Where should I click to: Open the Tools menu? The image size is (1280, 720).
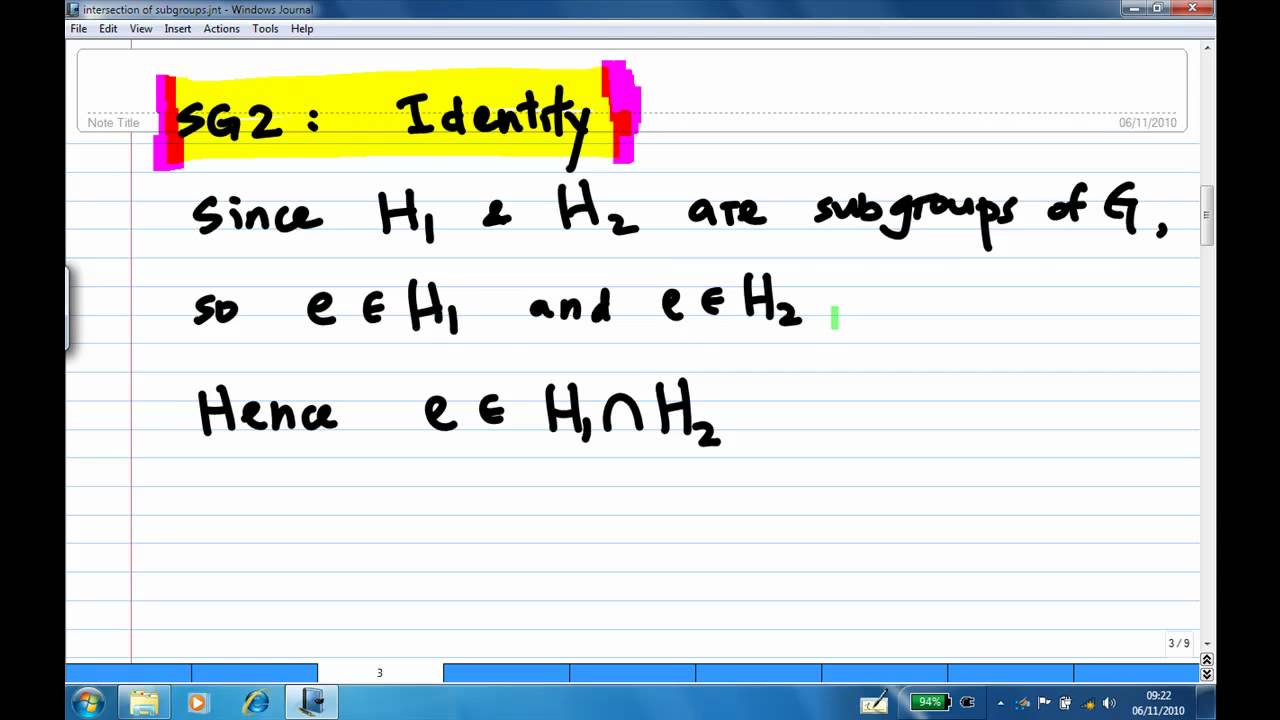coord(265,29)
